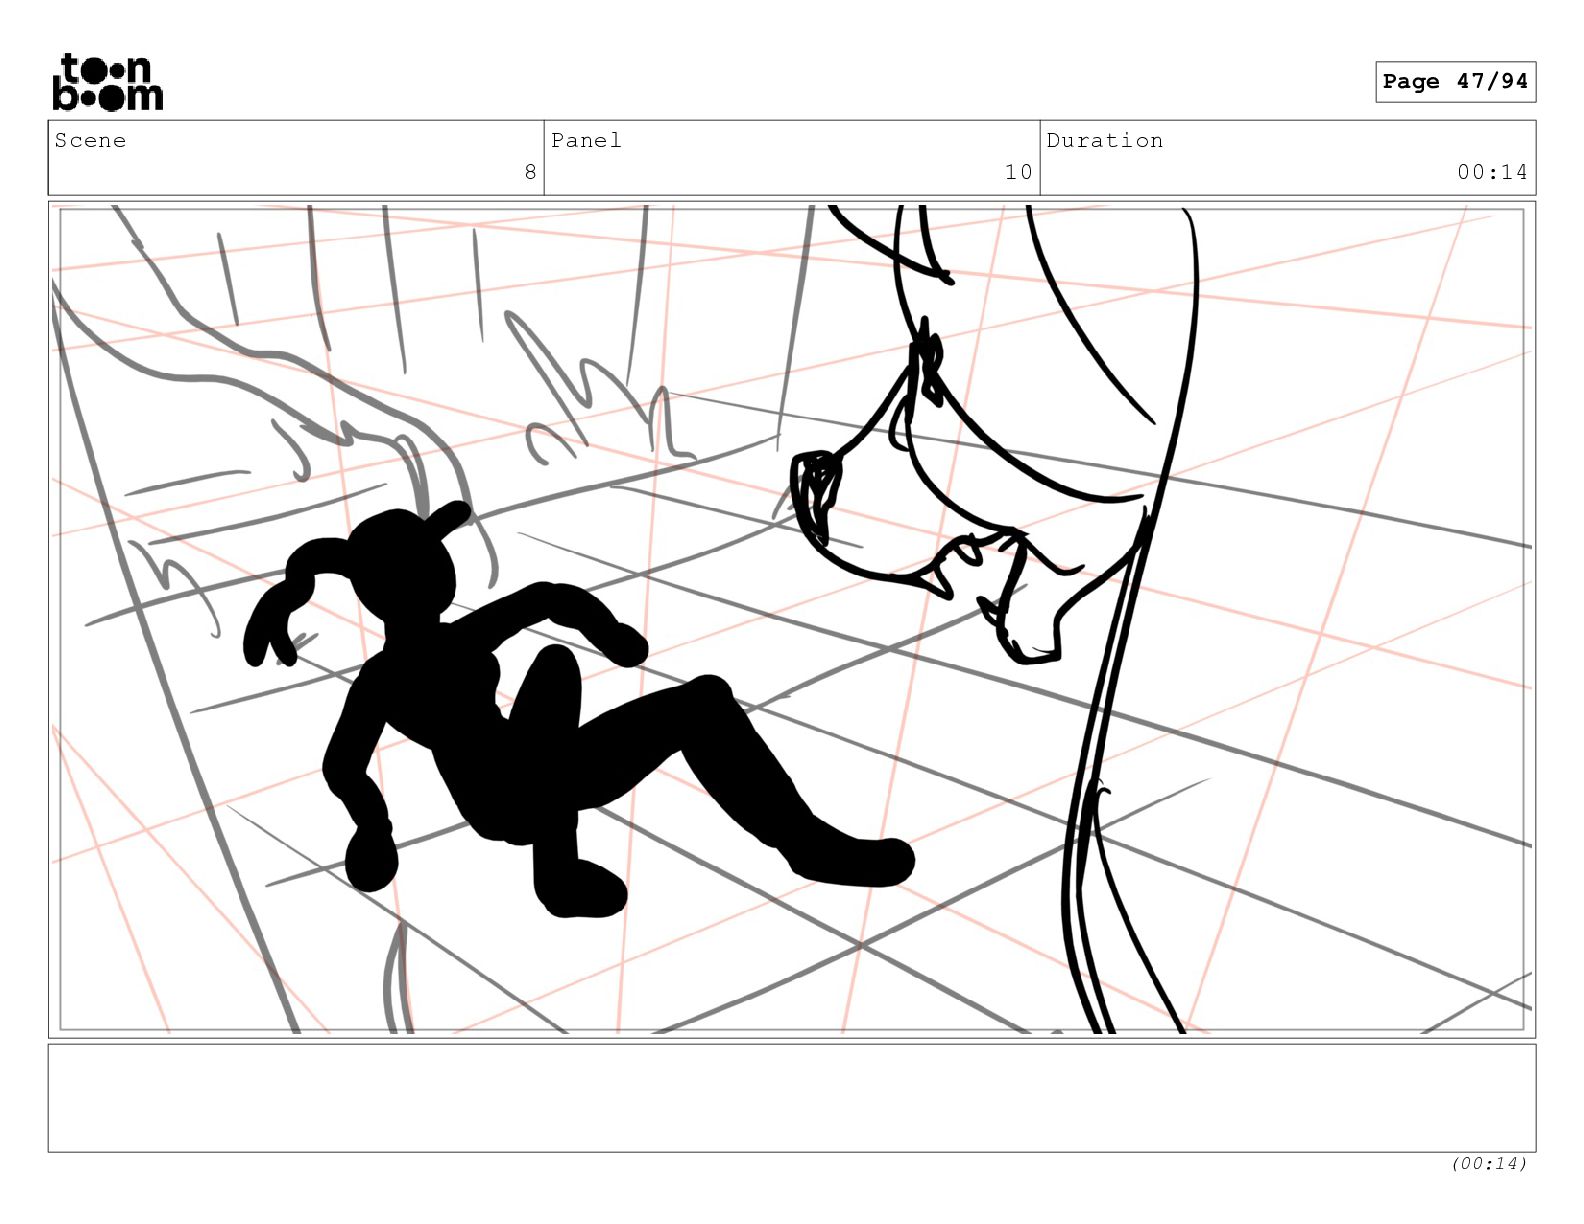Click the Toon Boom logo
This screenshot has width=1584, height=1224.
[107, 82]
